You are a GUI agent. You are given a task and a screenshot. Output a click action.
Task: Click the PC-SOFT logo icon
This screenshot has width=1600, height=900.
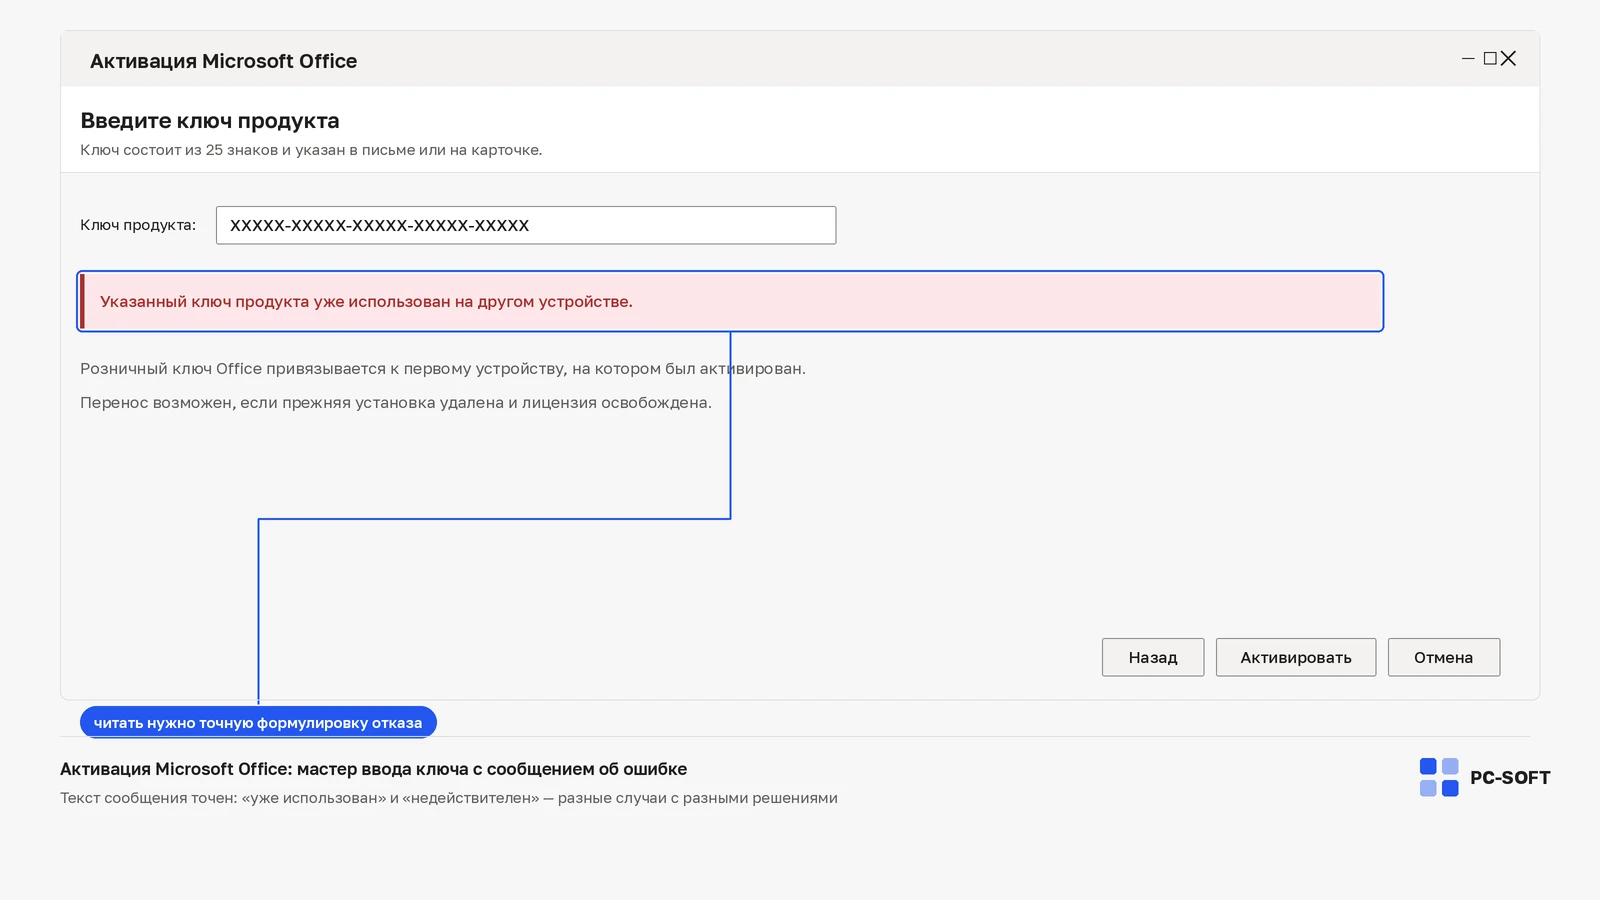pos(1439,777)
